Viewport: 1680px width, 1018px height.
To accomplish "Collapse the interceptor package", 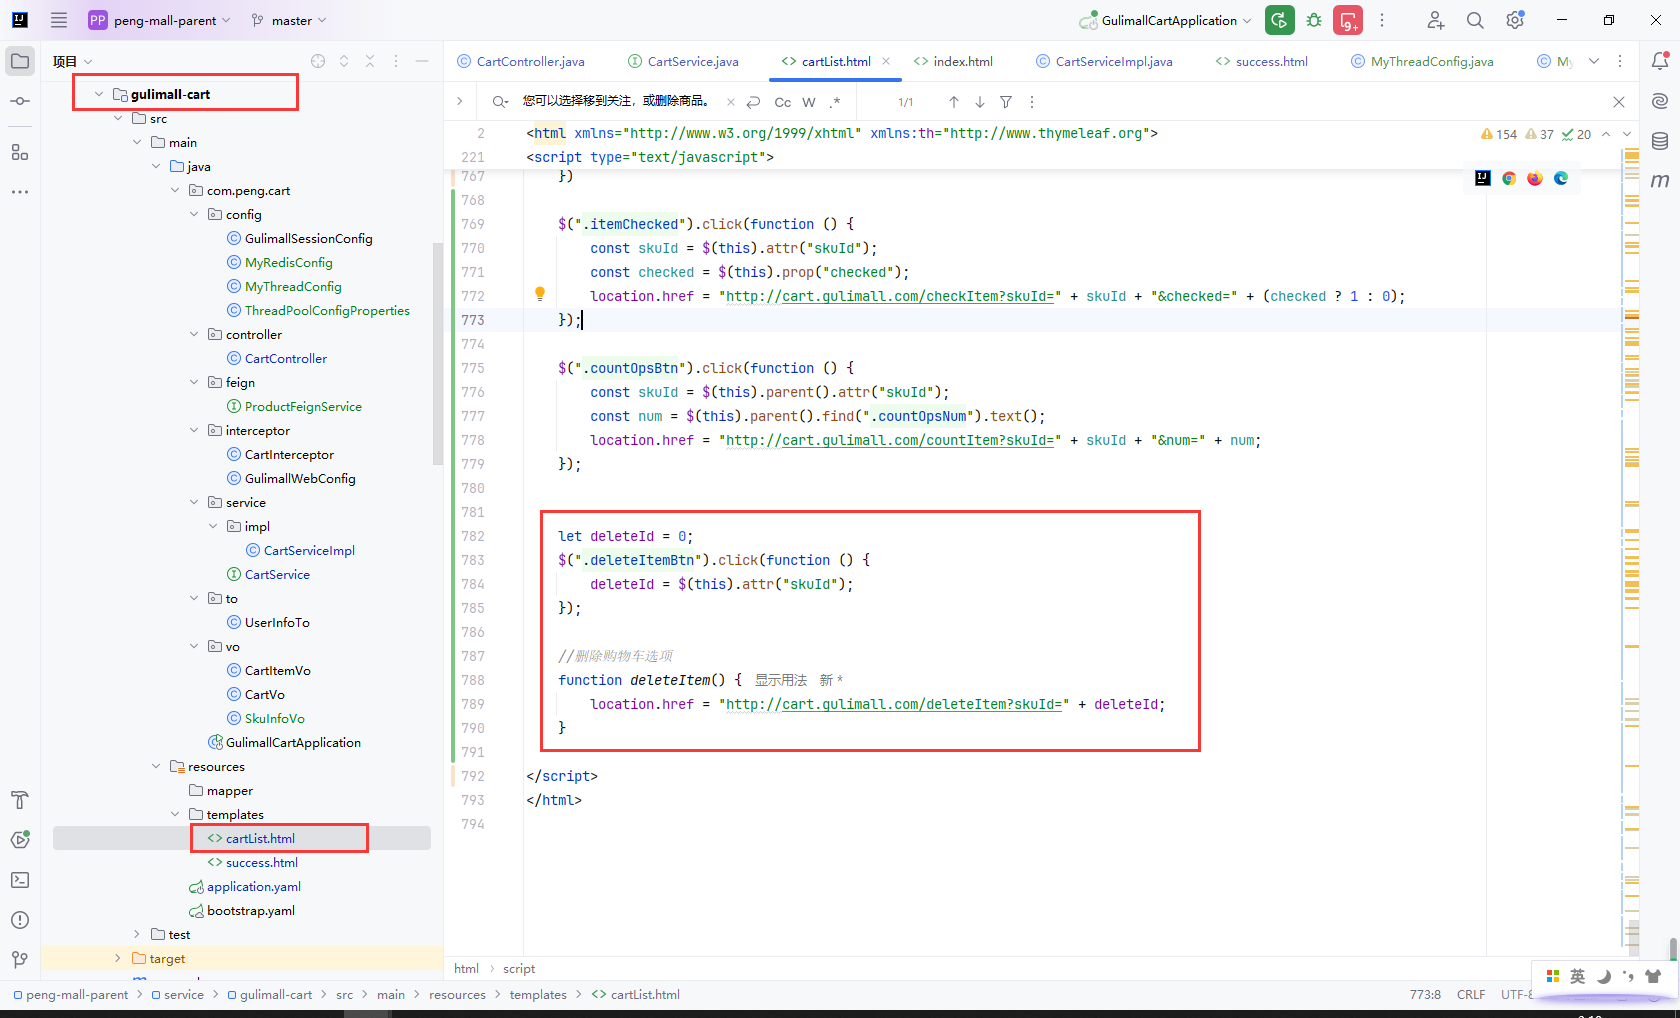I will coord(194,430).
